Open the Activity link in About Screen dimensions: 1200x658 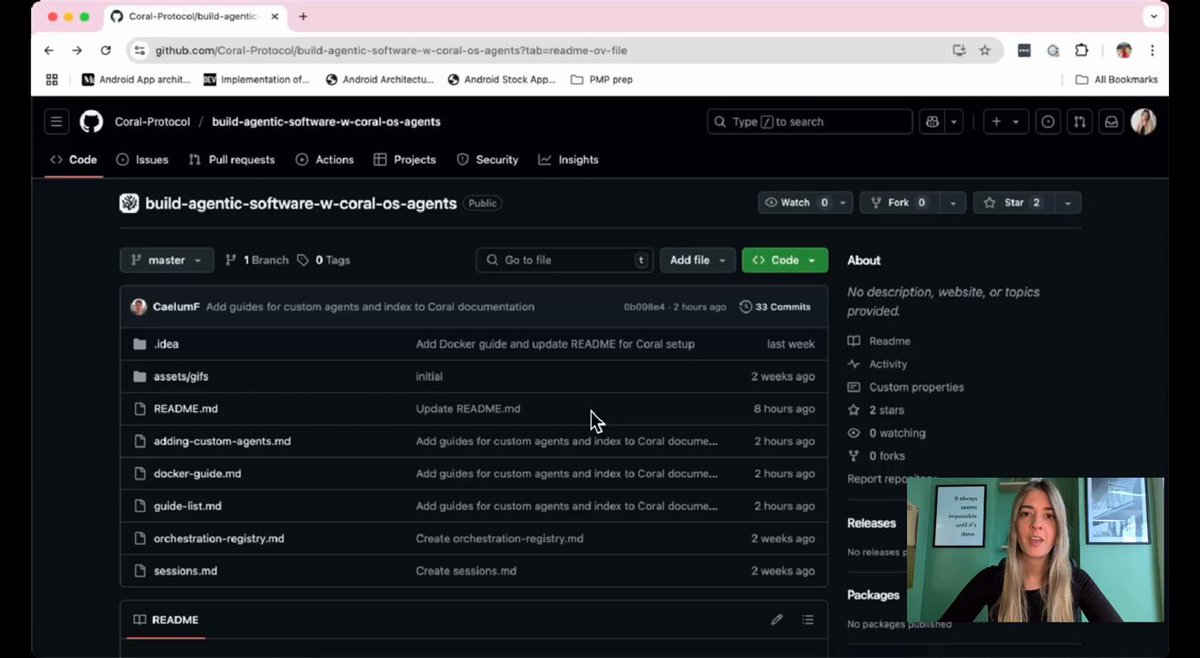[x=888, y=364]
